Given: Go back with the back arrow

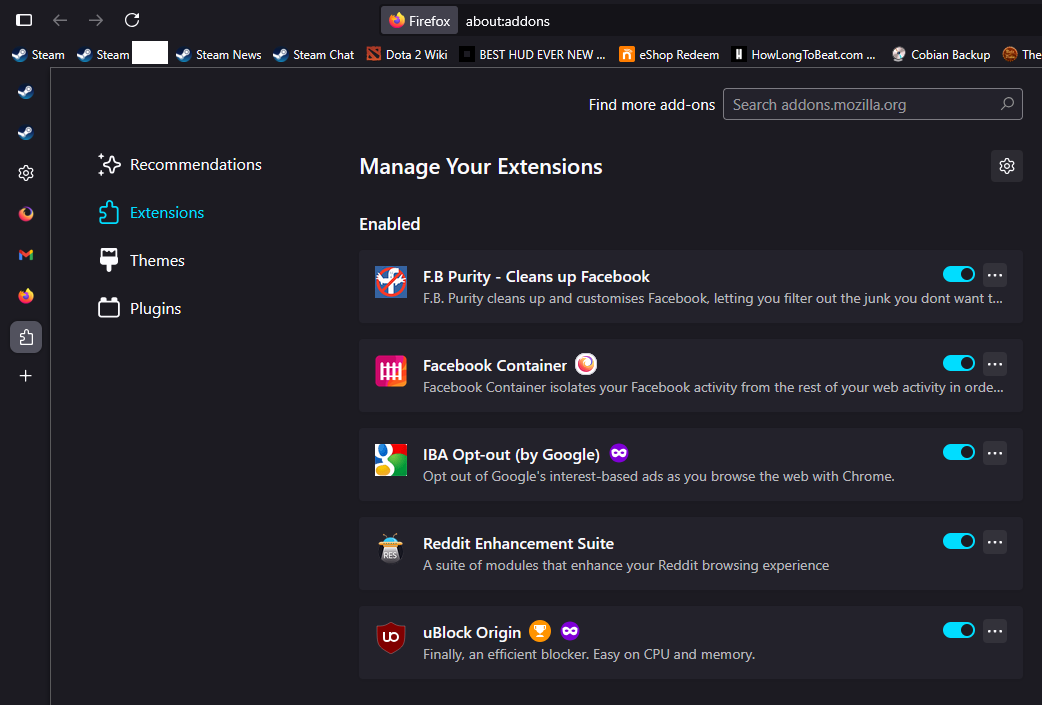Looking at the screenshot, I should [x=60, y=20].
